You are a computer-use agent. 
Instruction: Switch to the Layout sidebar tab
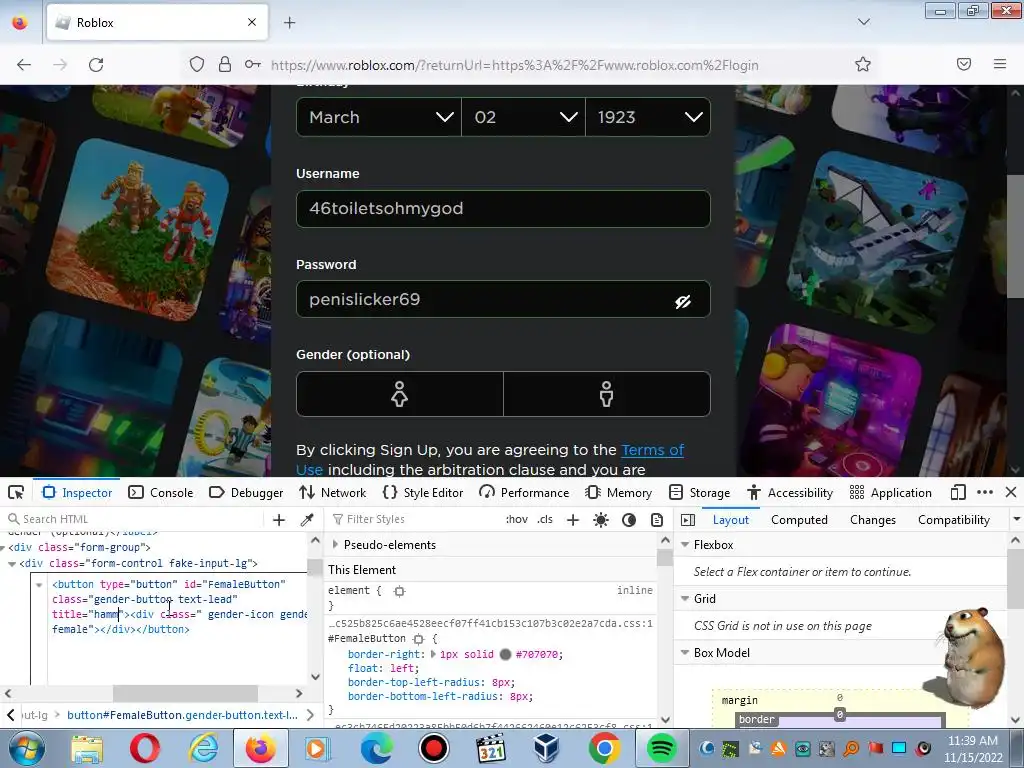pyautogui.click(x=731, y=520)
